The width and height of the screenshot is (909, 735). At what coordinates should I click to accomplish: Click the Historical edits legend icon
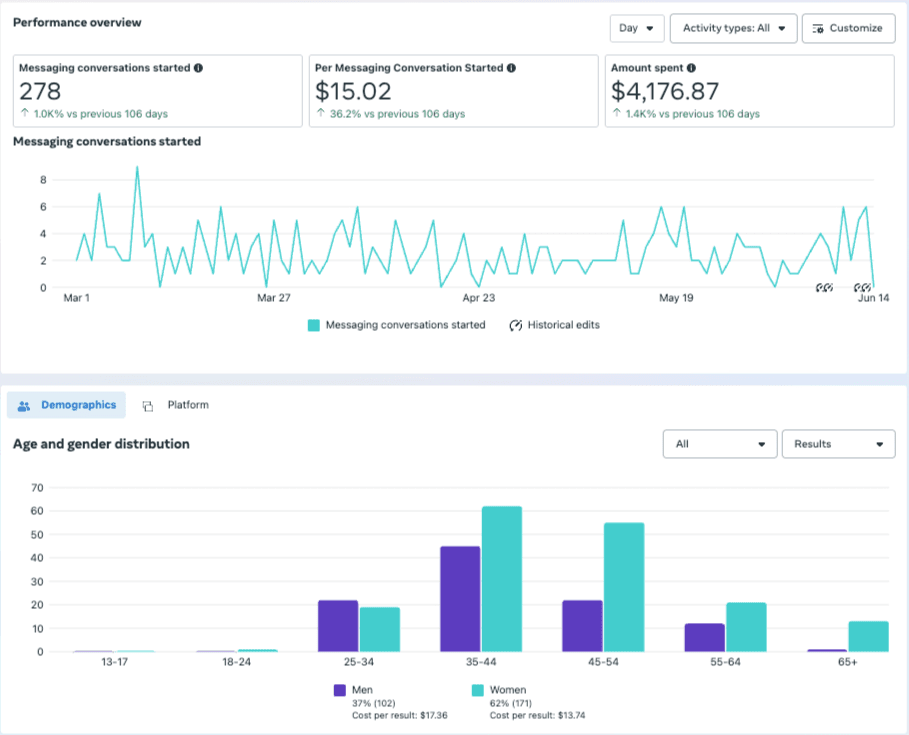click(x=515, y=325)
